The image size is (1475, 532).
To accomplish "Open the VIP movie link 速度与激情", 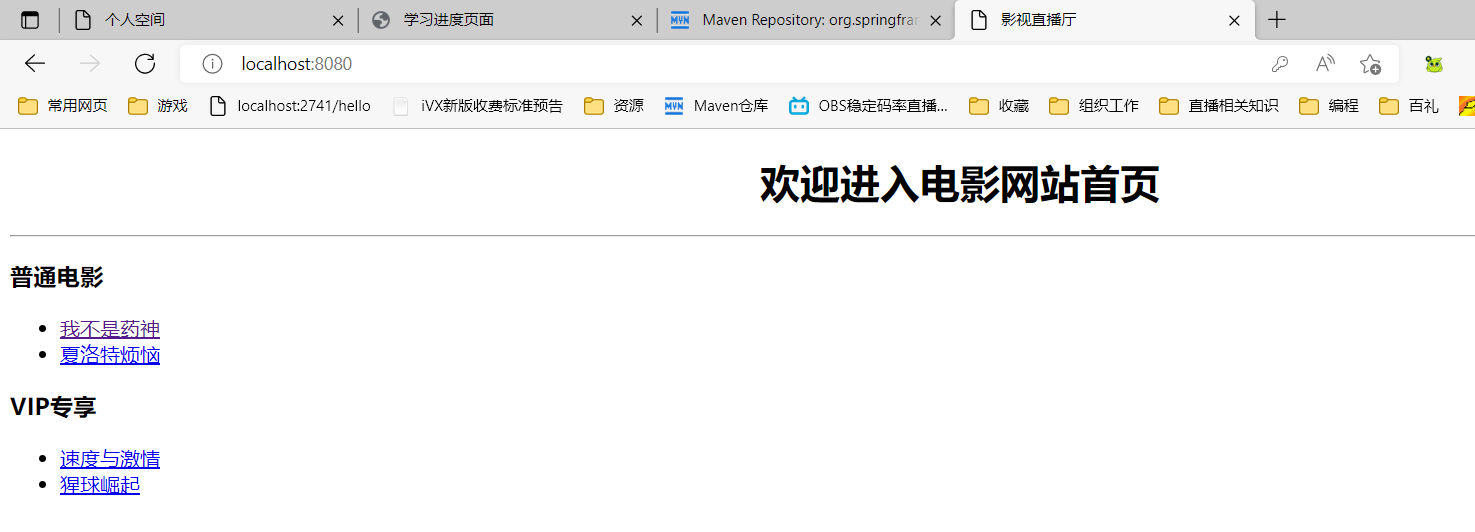I will pos(110,459).
